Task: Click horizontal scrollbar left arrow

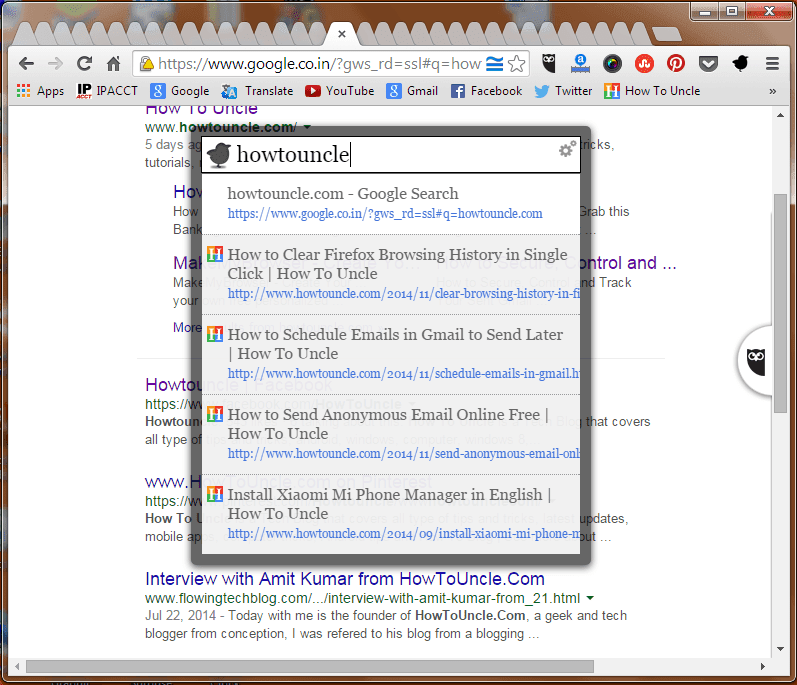Action: click(x=17, y=666)
